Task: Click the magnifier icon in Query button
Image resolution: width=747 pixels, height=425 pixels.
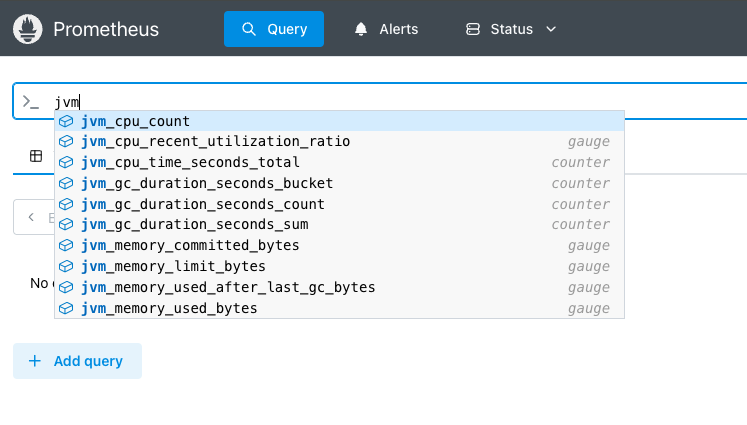Action: pyautogui.click(x=249, y=29)
